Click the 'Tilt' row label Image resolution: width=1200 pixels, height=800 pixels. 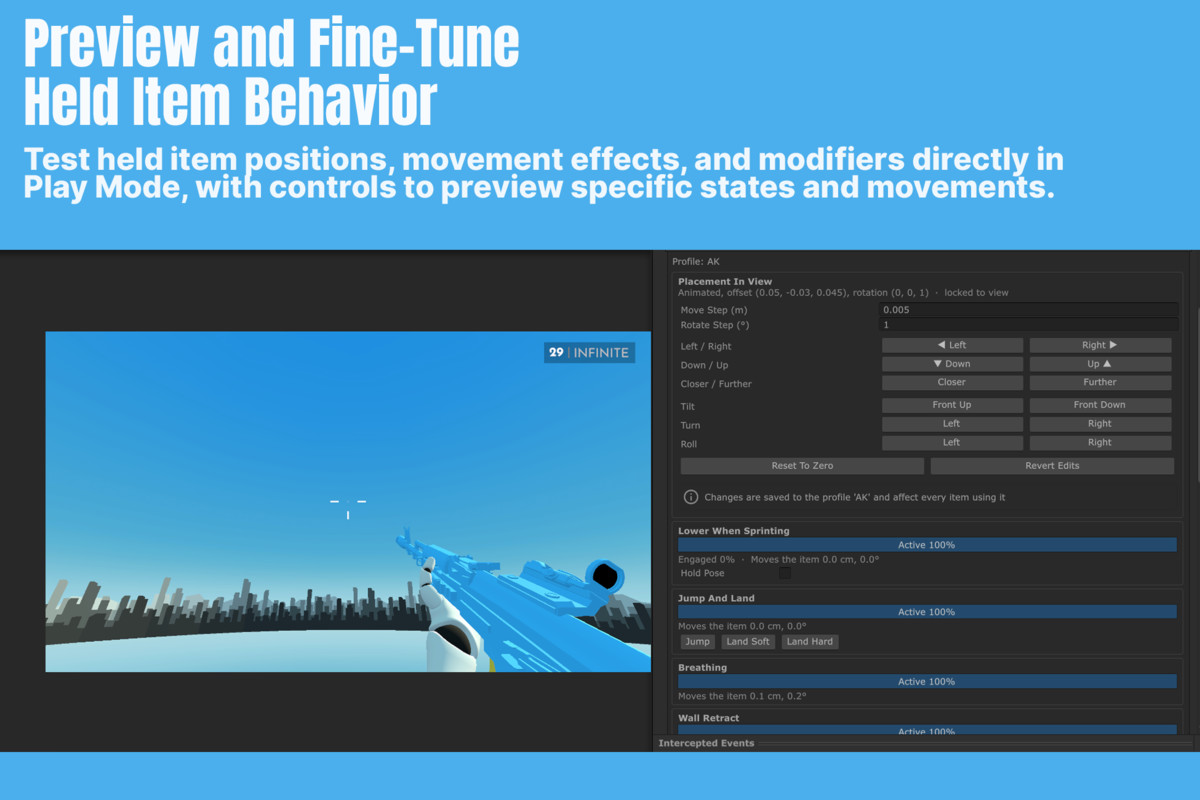tap(688, 407)
